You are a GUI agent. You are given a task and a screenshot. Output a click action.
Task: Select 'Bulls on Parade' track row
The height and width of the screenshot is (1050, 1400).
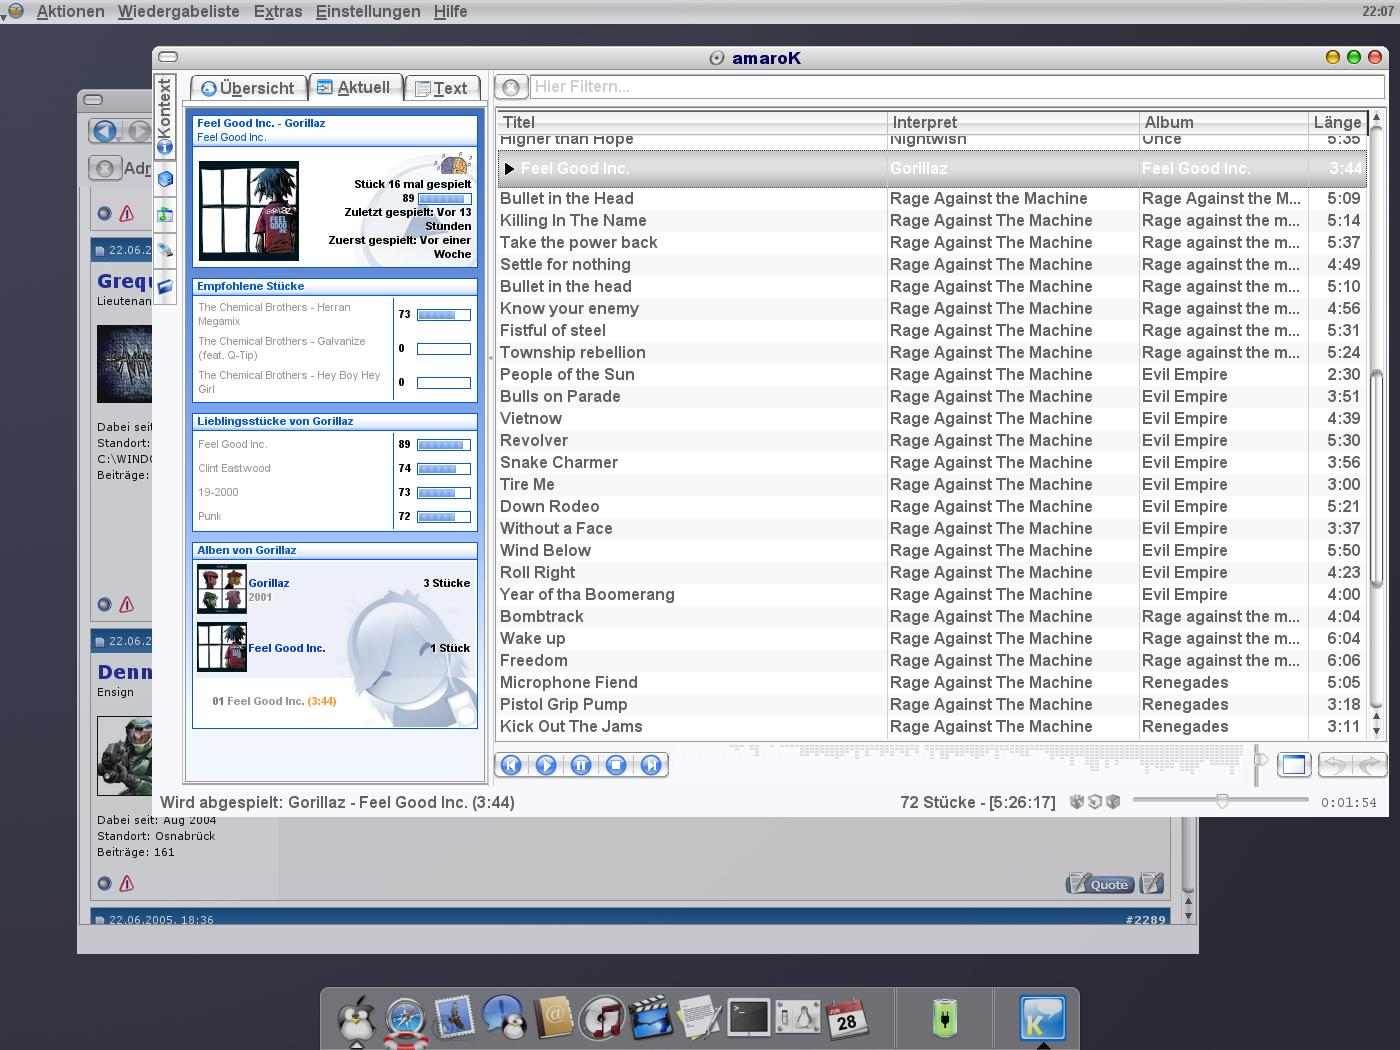[x=931, y=396]
